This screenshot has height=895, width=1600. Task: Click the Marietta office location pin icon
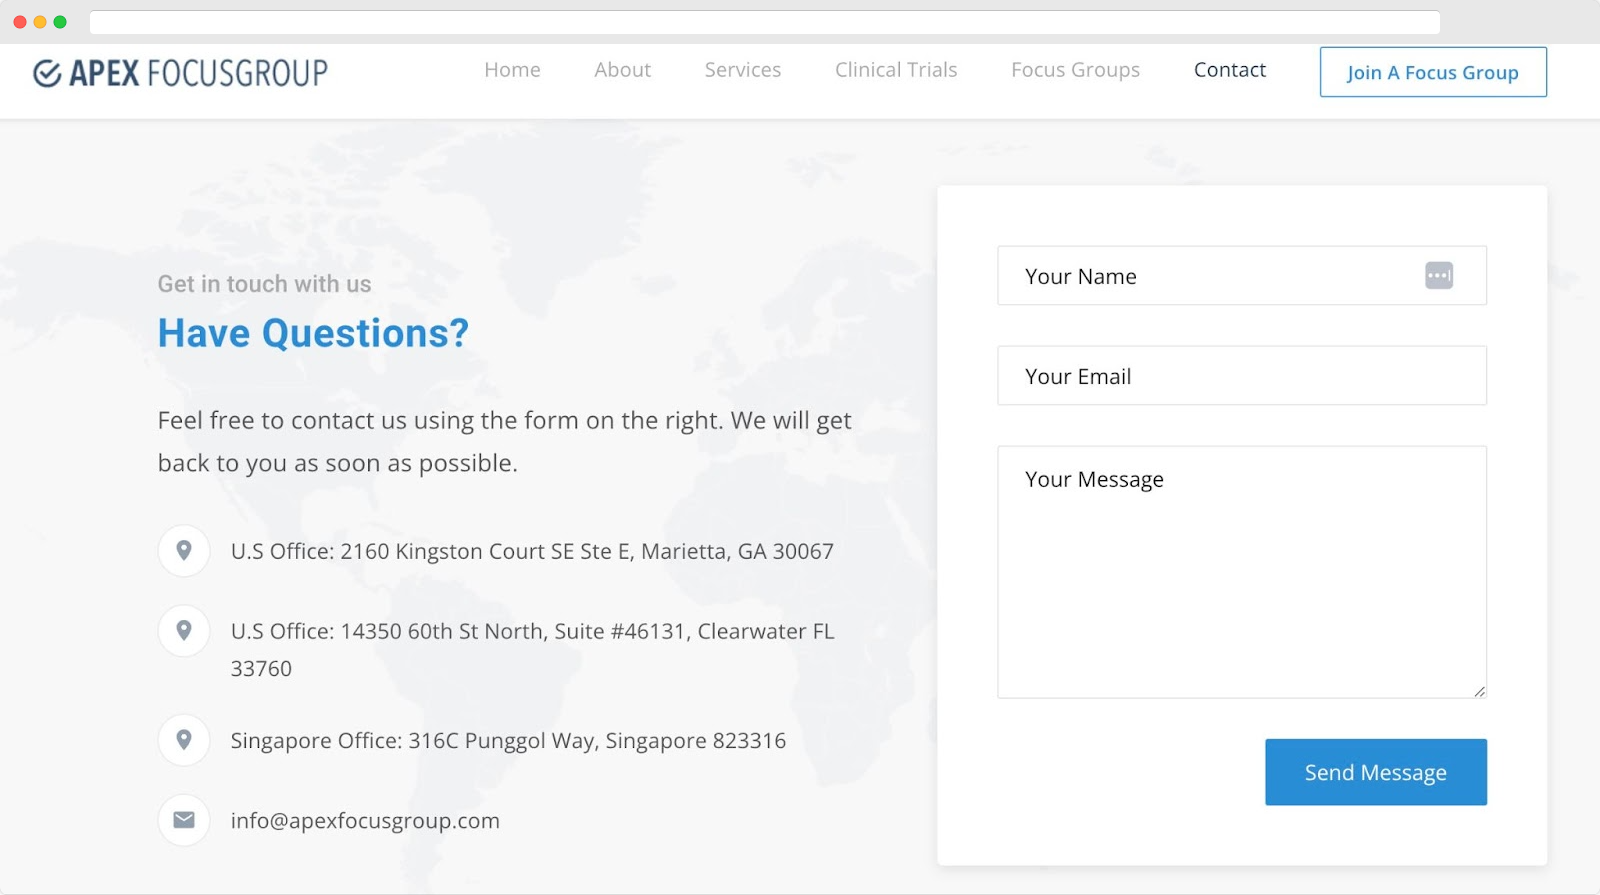(184, 551)
